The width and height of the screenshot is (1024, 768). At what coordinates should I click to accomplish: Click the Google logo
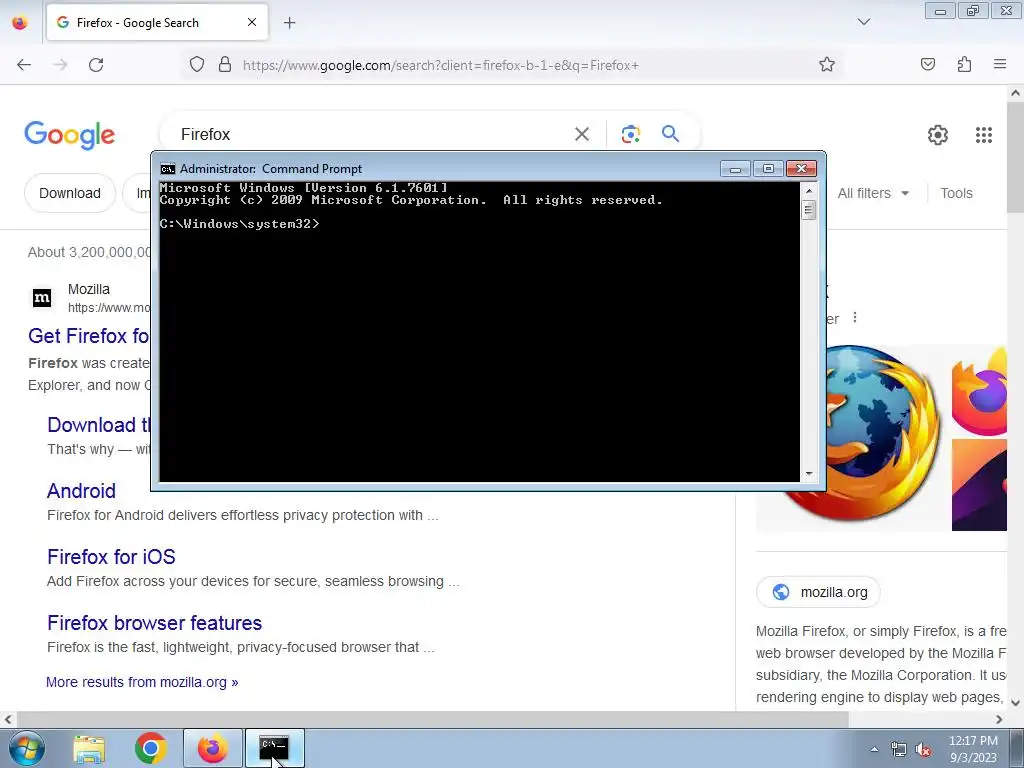(x=69, y=135)
